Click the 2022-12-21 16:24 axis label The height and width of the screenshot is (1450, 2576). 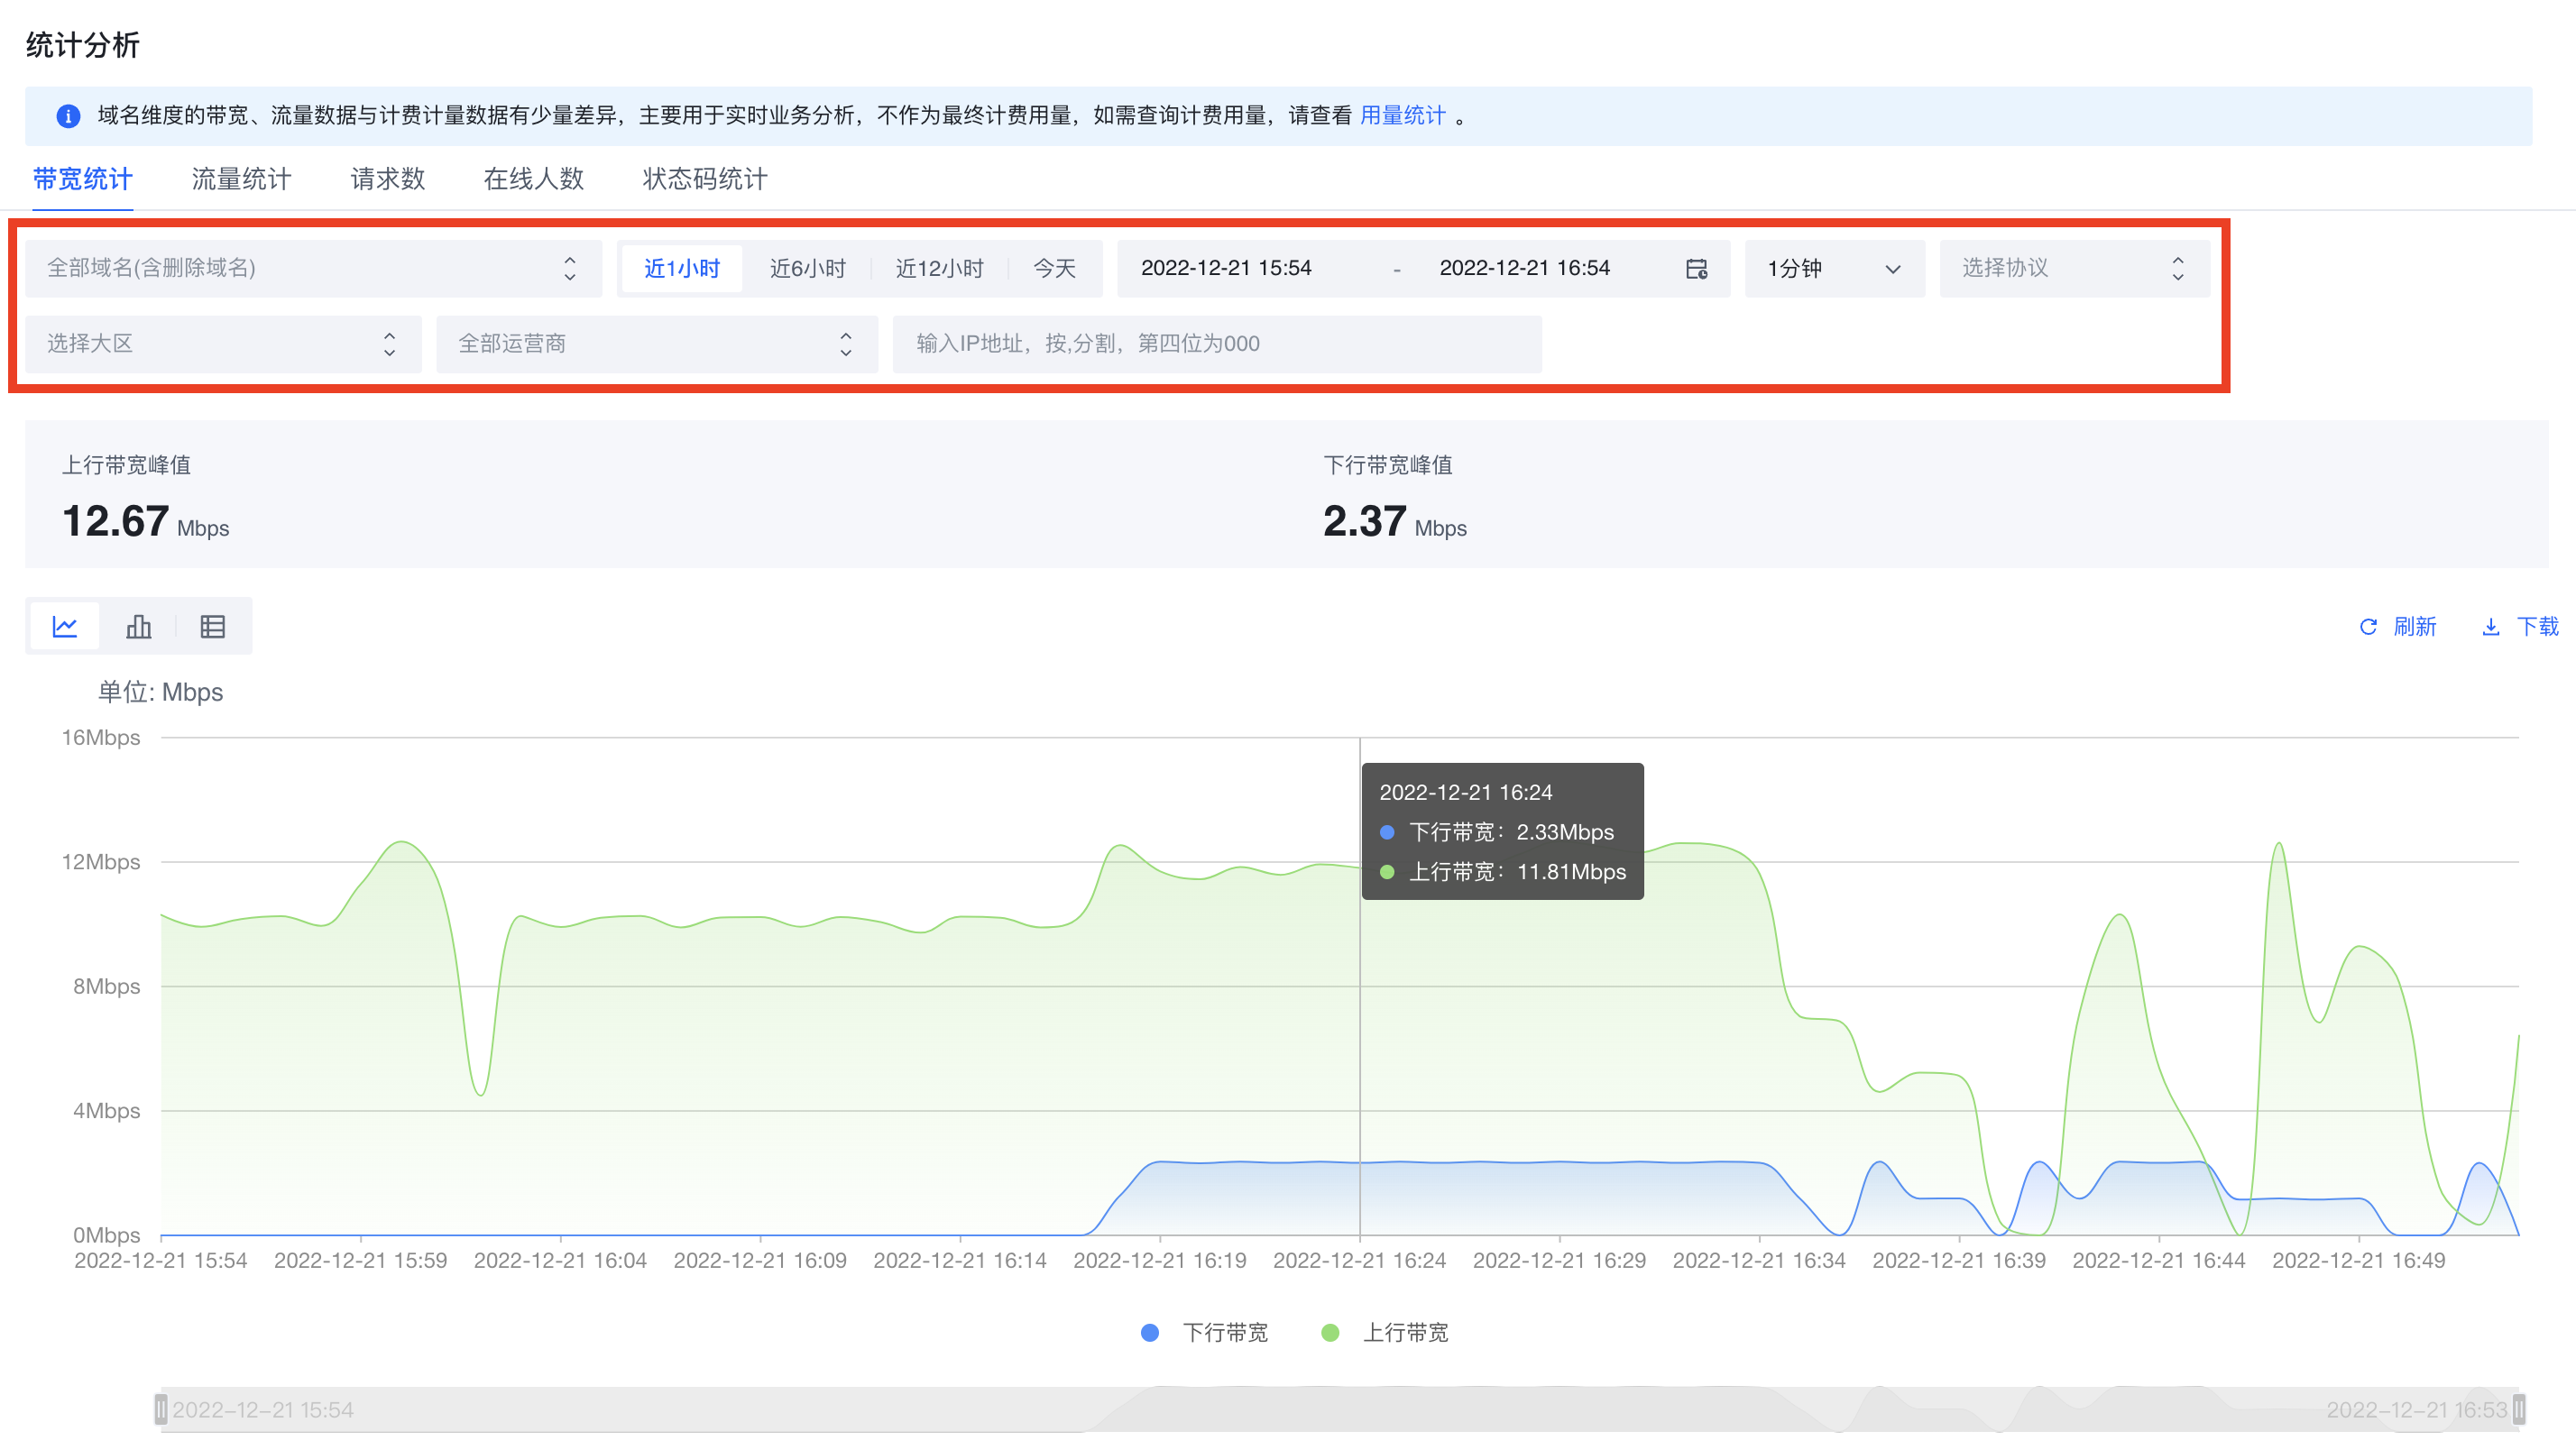click(x=1359, y=1261)
